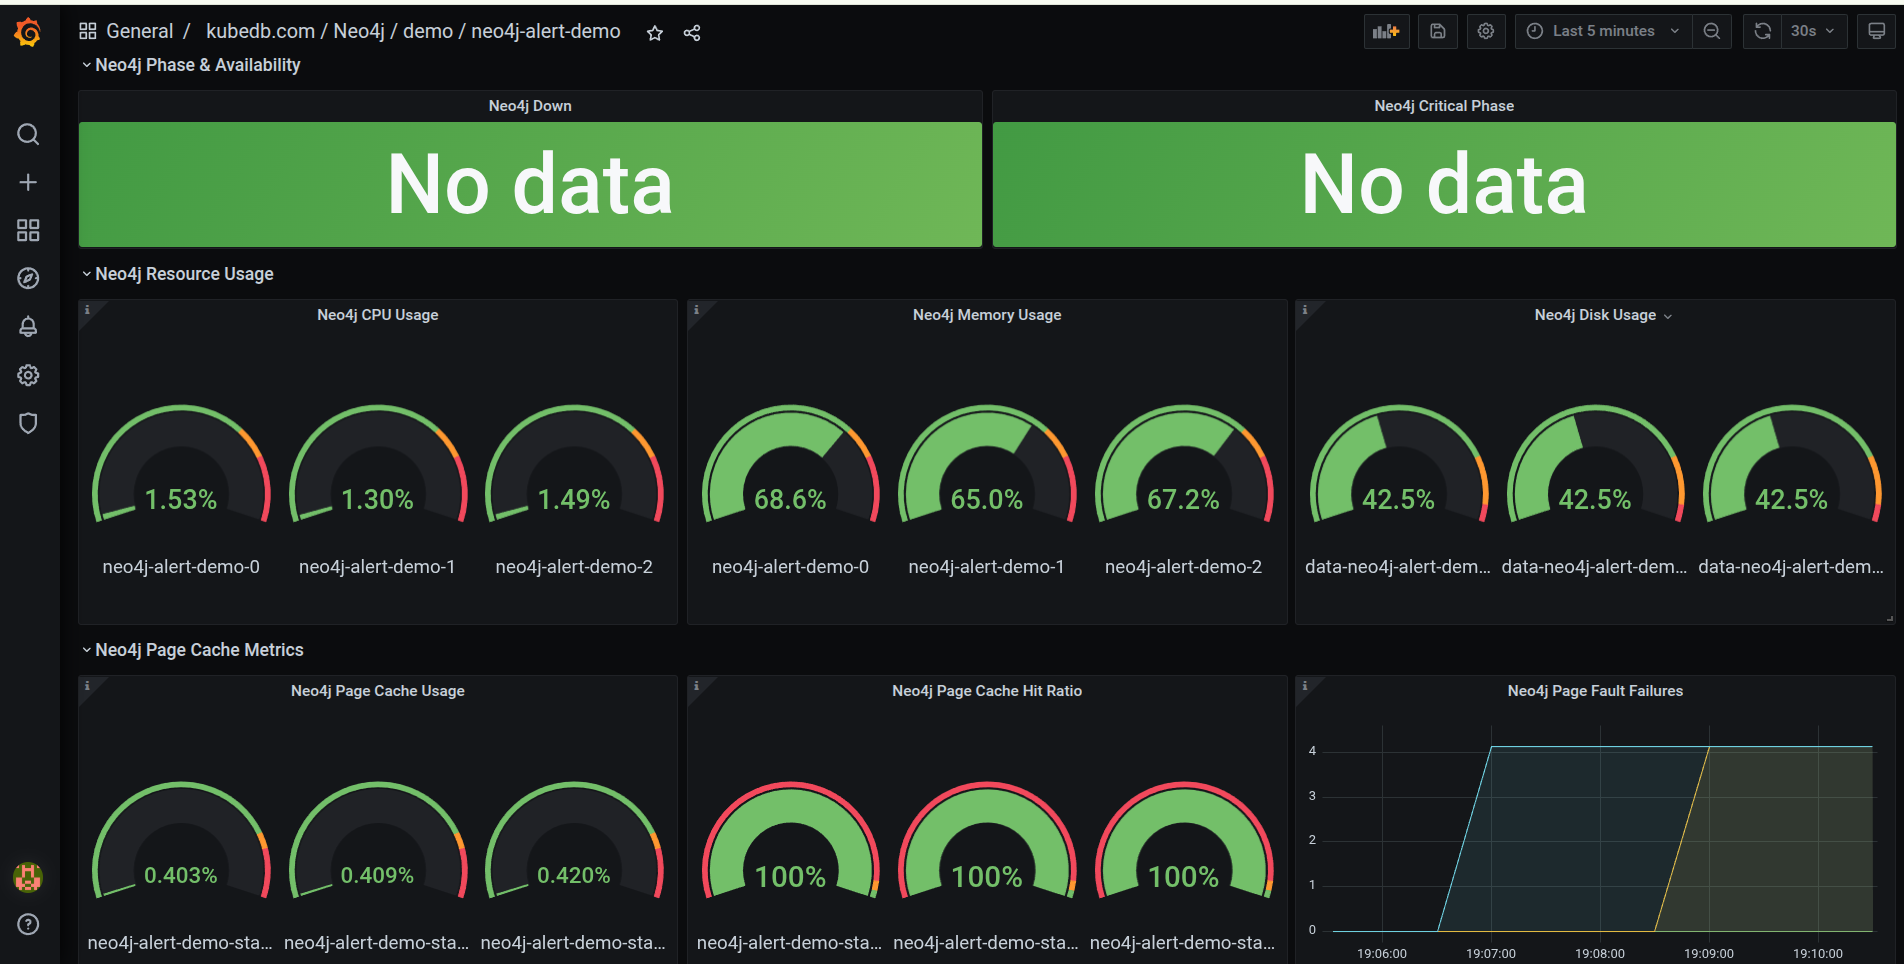Show info for Neo4j Disk Usage panel
Screen dimensions: 1904x964
tap(1304, 310)
